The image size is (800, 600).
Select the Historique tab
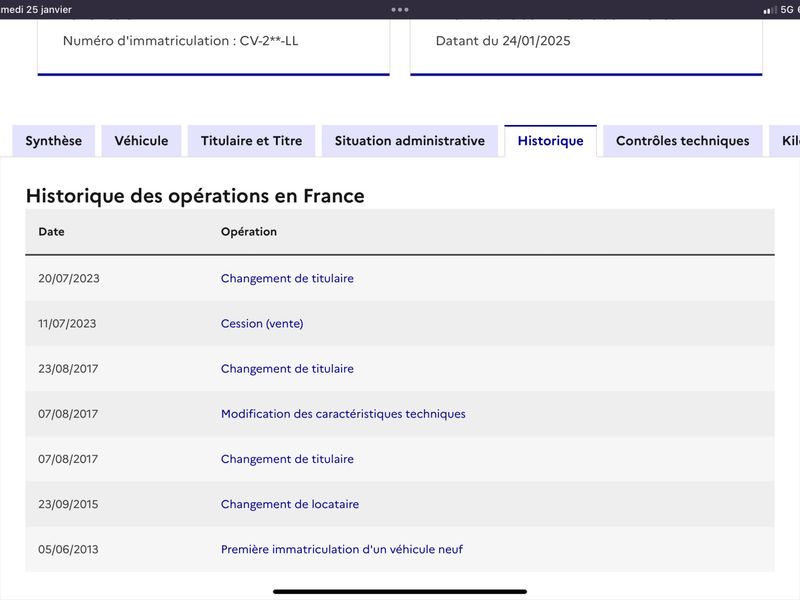[x=551, y=141]
